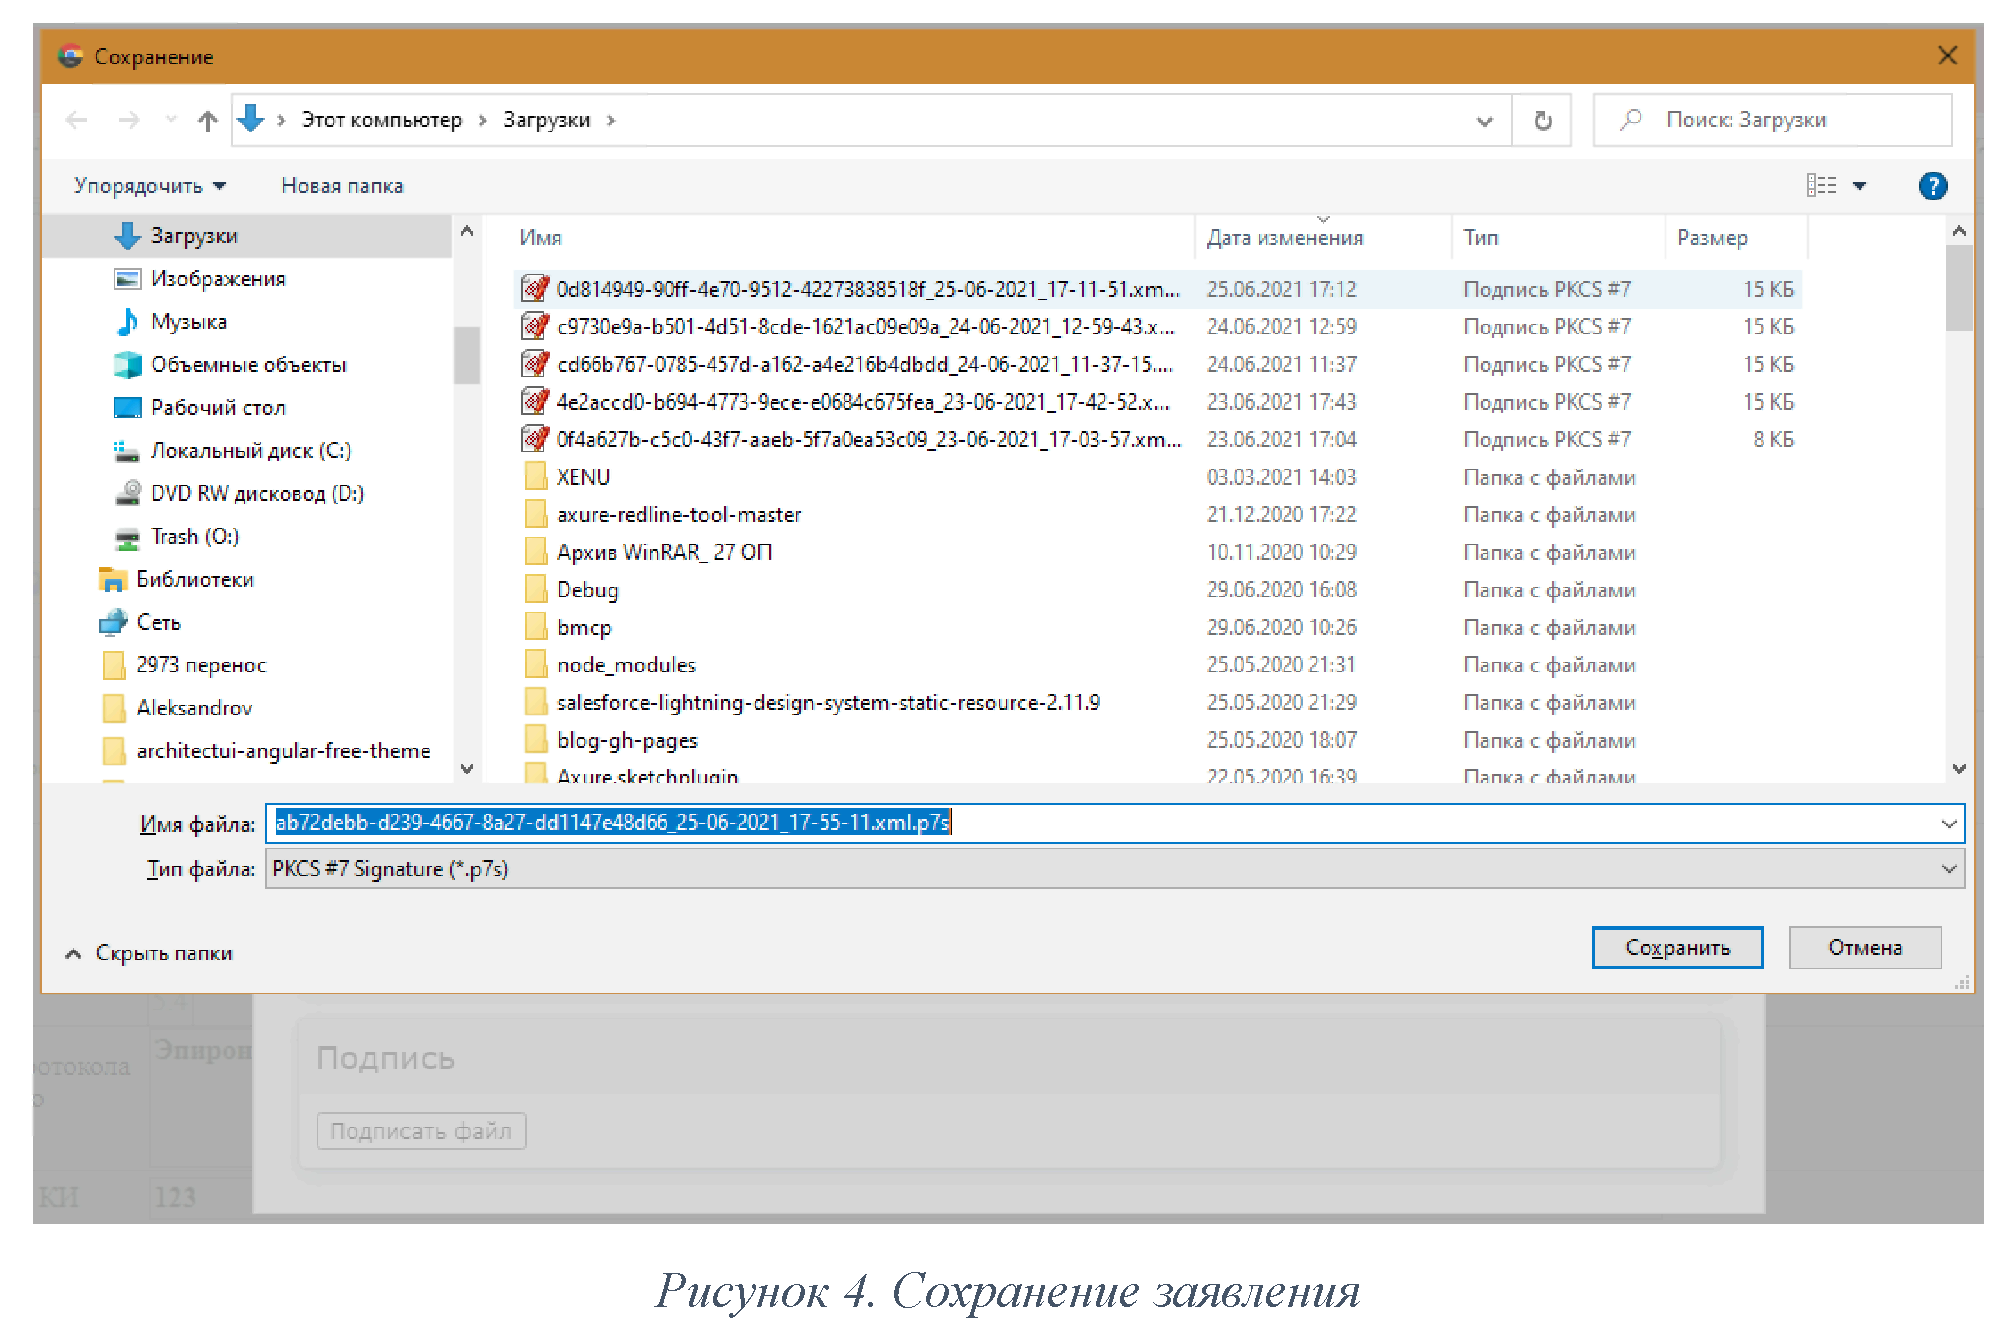Viewport: 2014px width, 1332px height.
Task: Click the refresh folder icon
Action: click(1542, 121)
